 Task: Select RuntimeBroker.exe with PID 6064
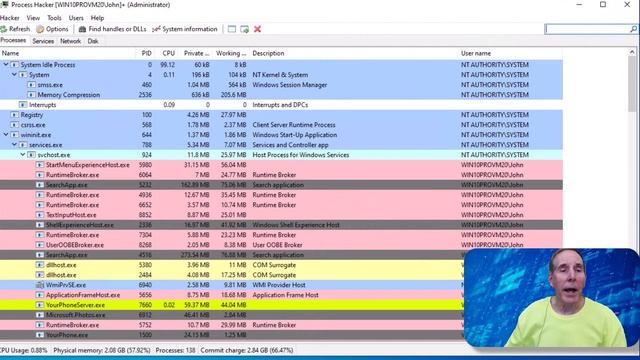point(281,175)
